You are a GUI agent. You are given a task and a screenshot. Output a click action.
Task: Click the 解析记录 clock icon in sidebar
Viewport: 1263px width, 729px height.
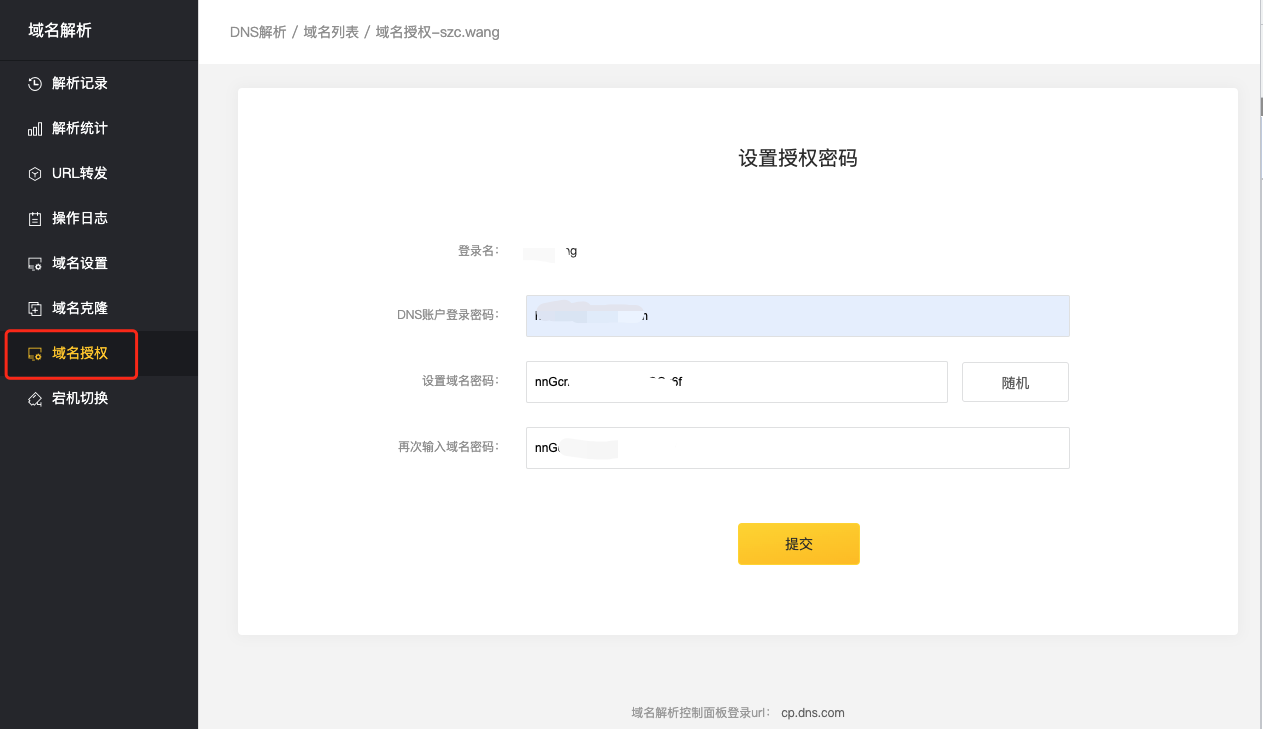34,84
